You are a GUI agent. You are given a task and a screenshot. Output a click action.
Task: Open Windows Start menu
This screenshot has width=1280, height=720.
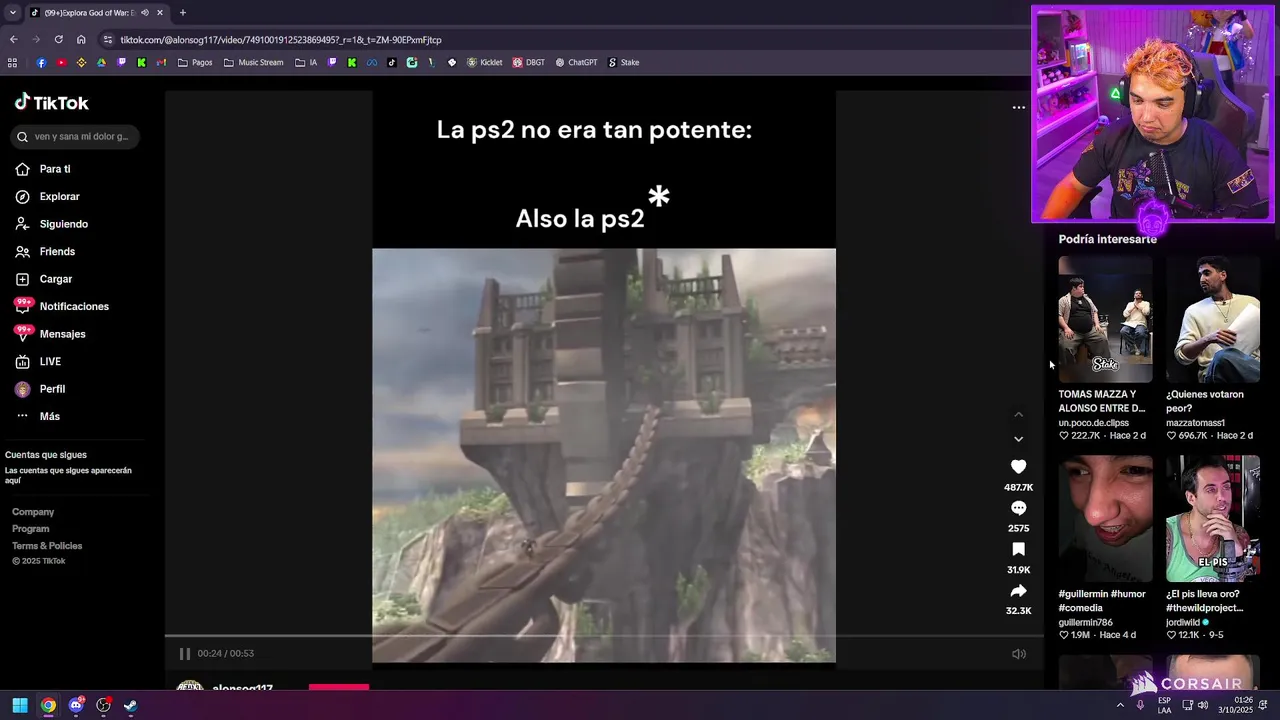point(20,705)
